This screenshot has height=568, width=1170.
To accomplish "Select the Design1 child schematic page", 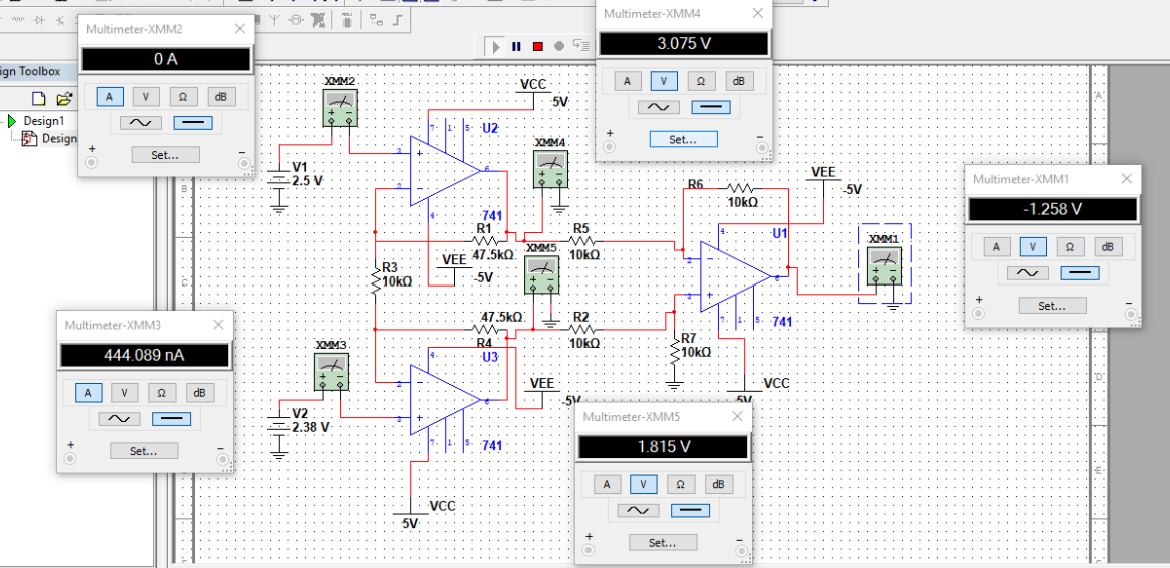I will [59, 138].
